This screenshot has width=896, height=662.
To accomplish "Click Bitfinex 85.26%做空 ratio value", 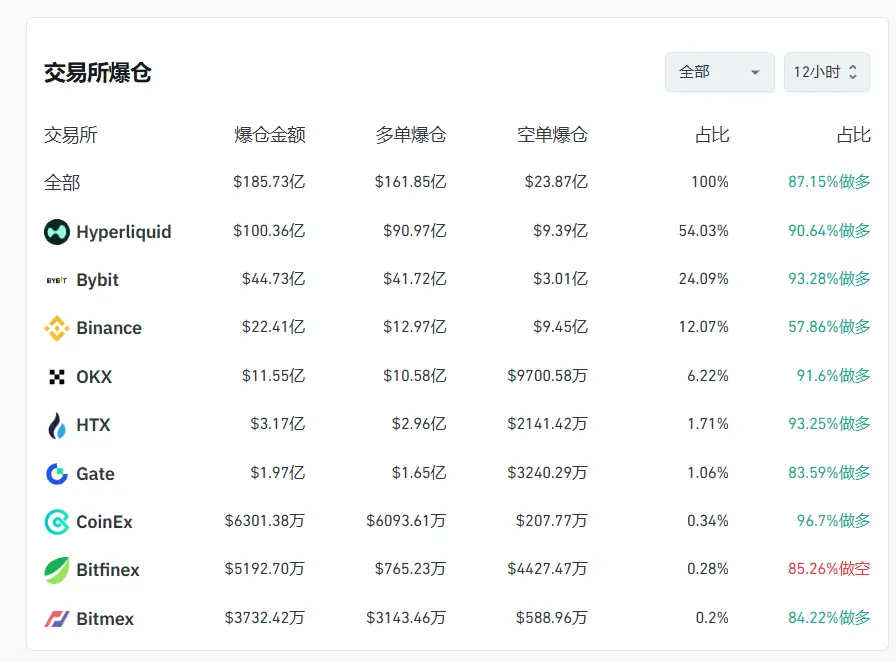I will 829,569.
